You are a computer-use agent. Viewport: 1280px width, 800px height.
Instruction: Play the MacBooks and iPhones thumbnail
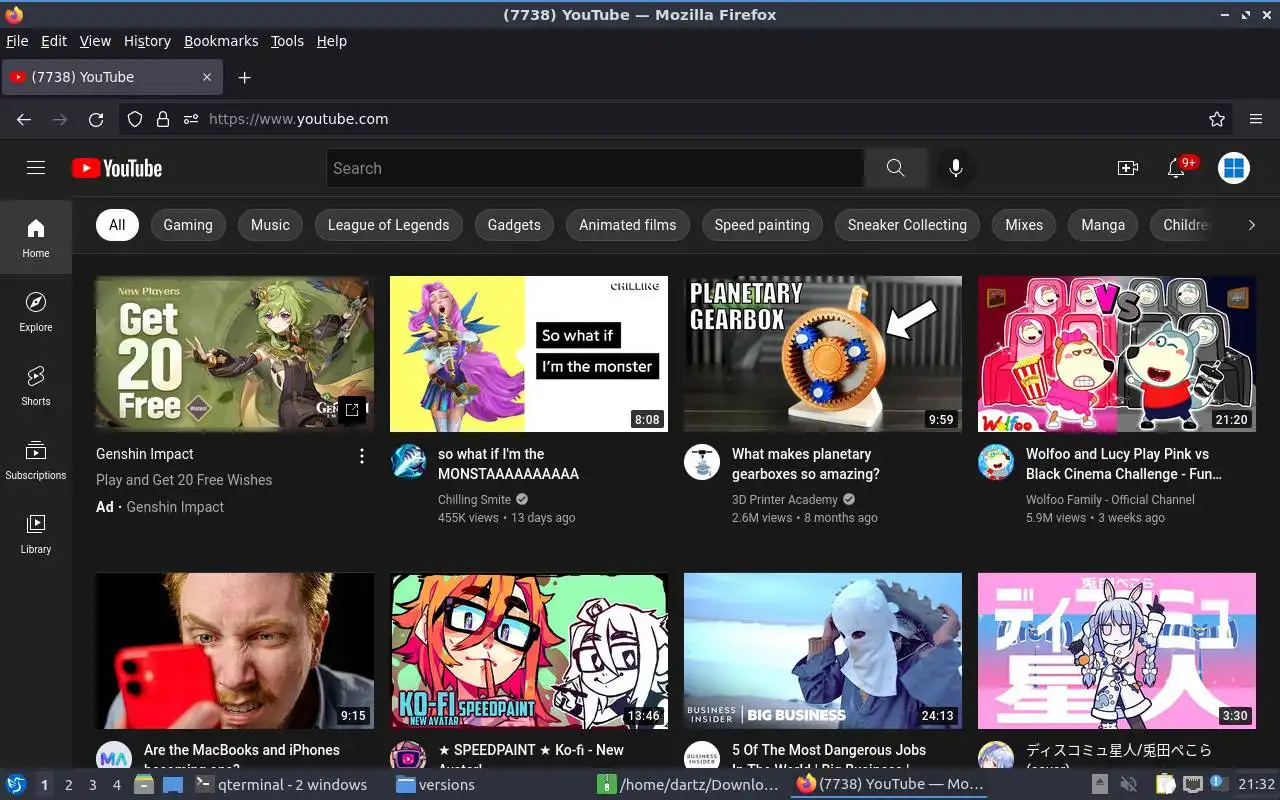(235, 651)
